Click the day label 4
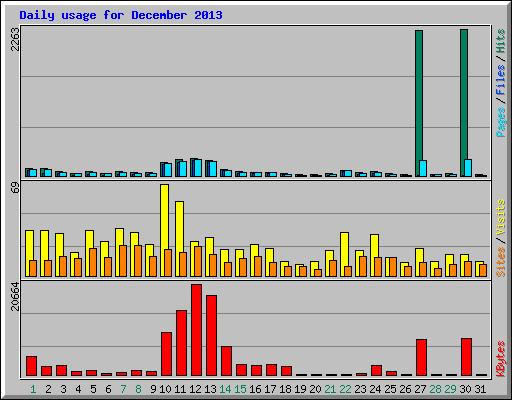512x400 pixels. point(78,389)
